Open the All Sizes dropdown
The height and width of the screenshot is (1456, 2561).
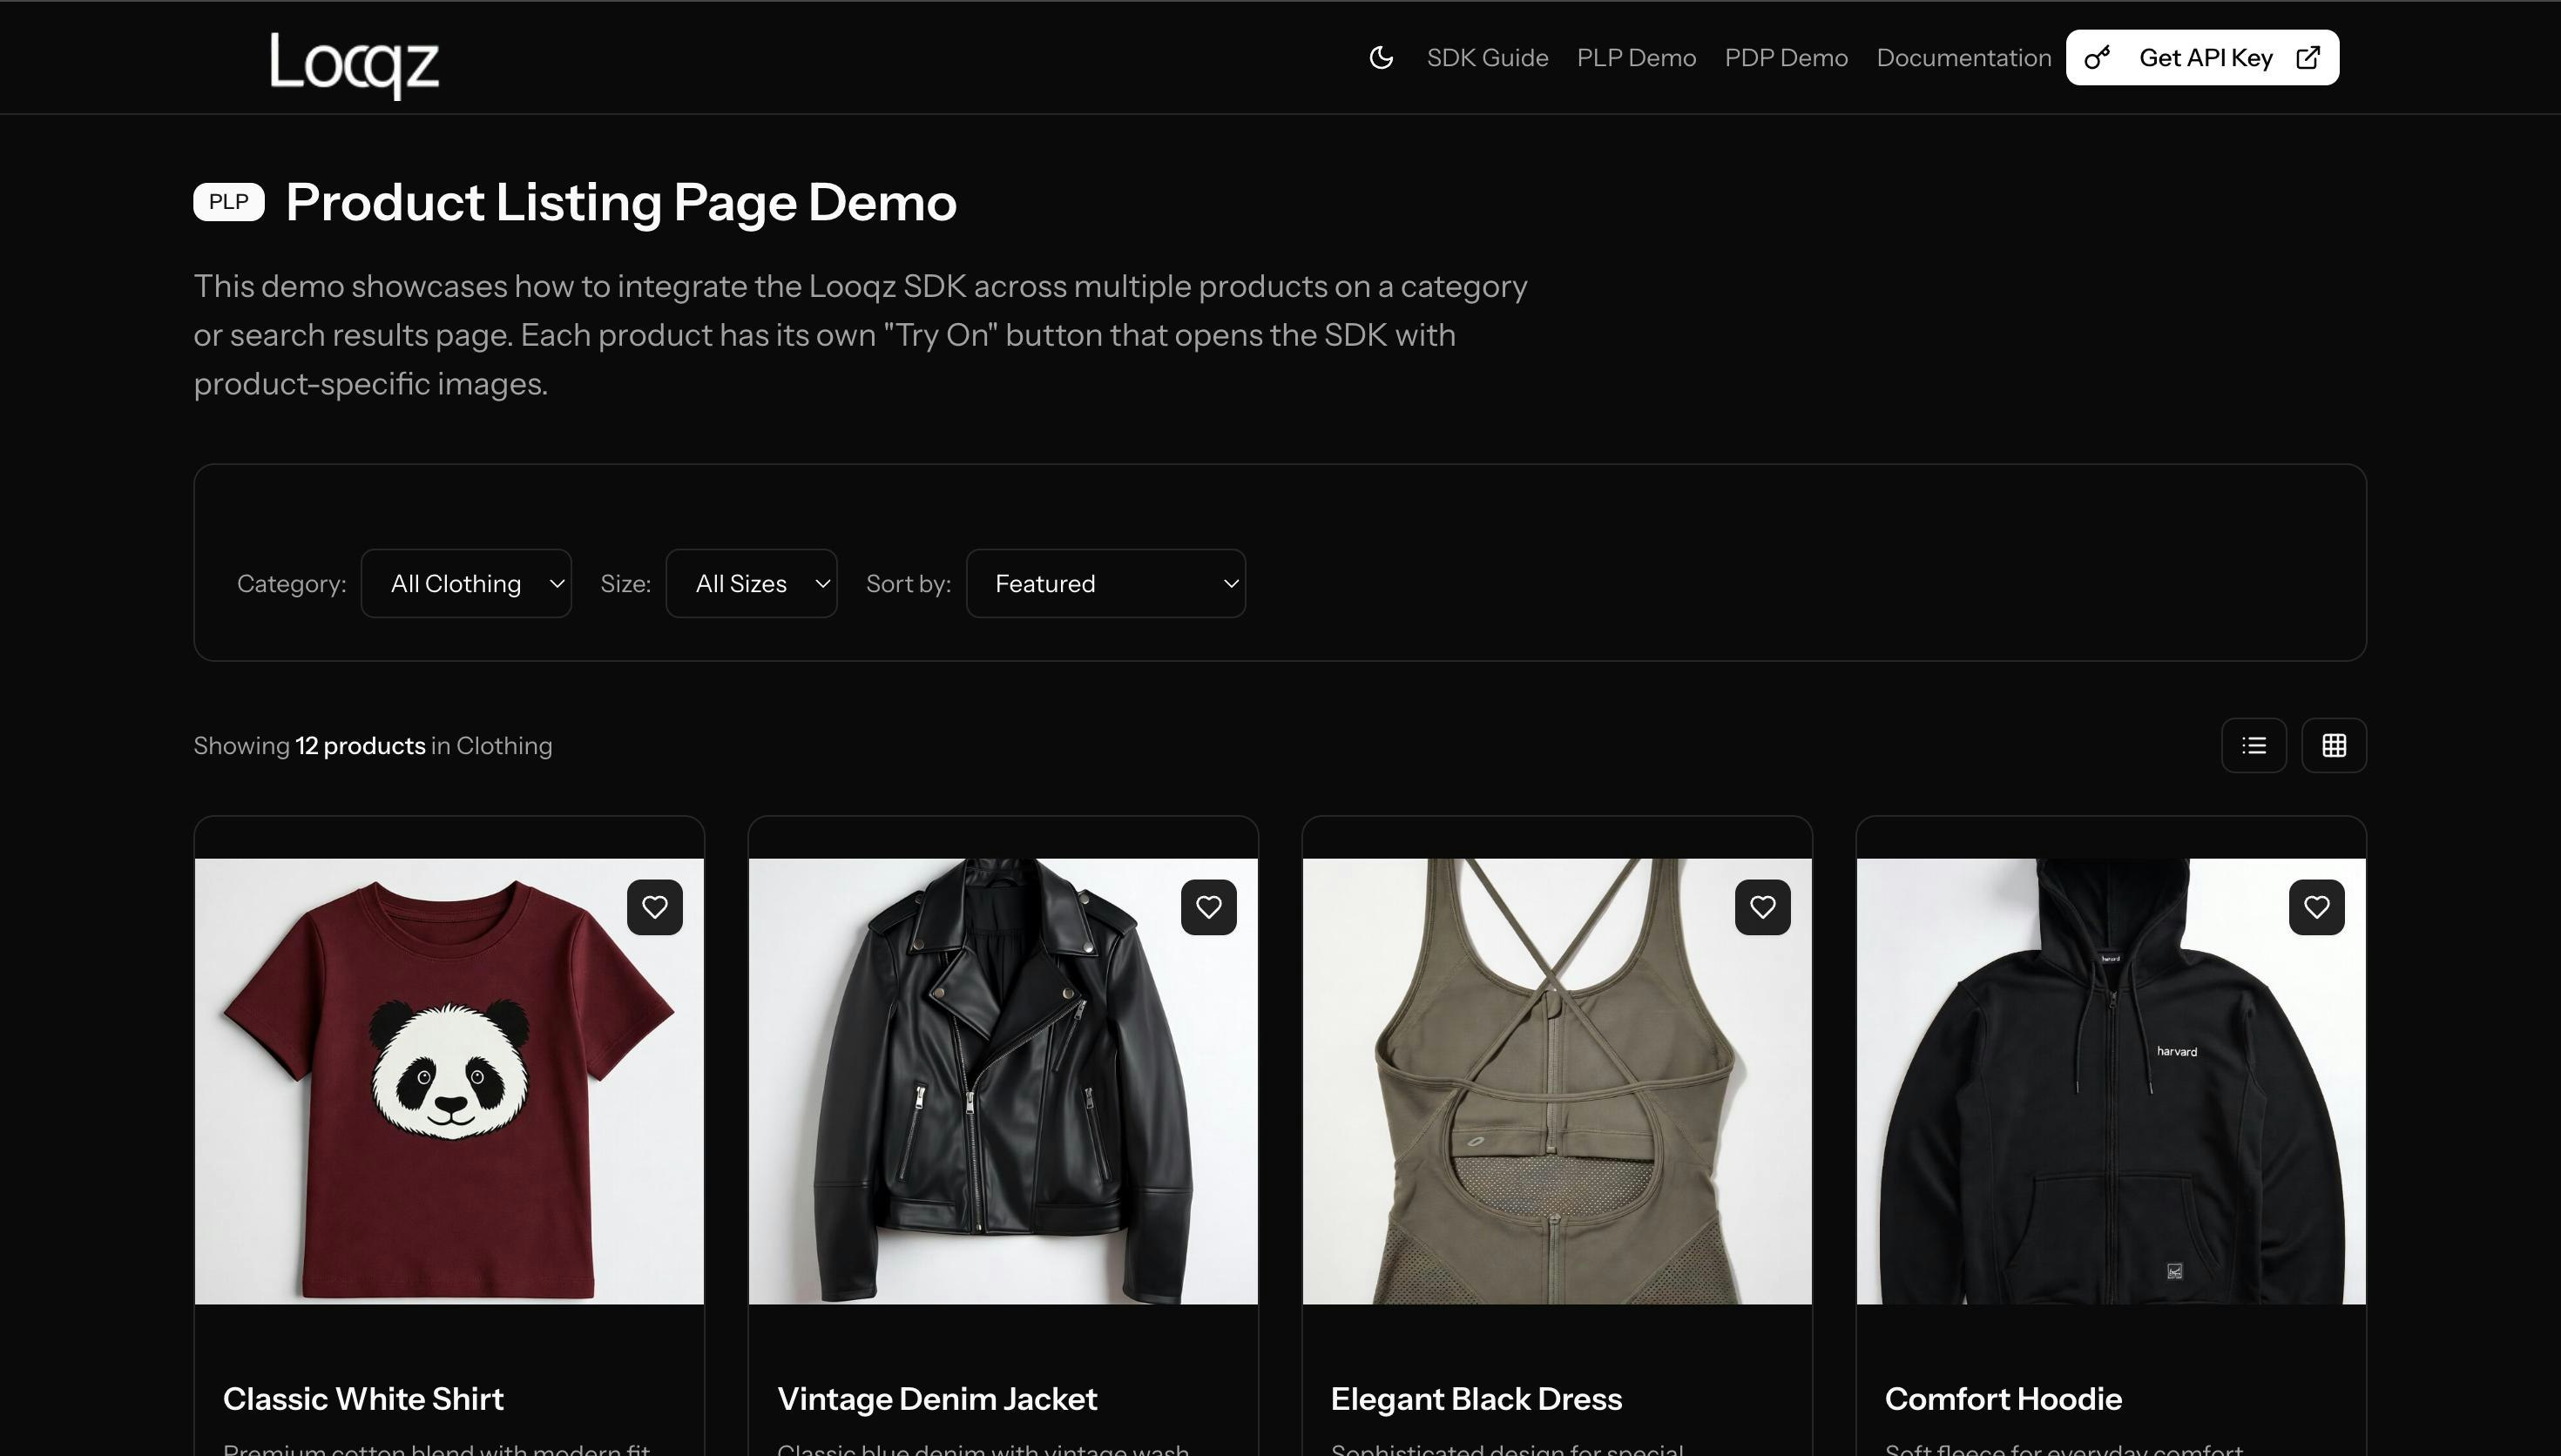pyautogui.click(x=751, y=583)
